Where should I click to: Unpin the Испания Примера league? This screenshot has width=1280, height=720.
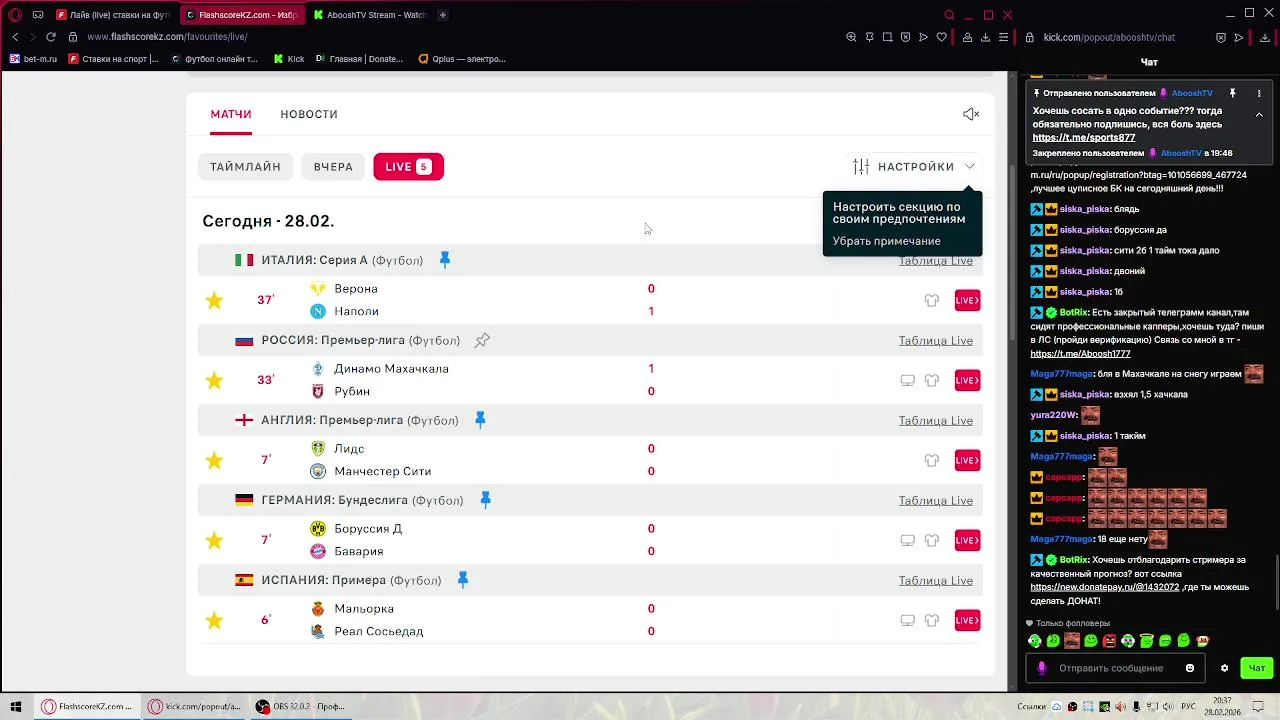pos(463,580)
